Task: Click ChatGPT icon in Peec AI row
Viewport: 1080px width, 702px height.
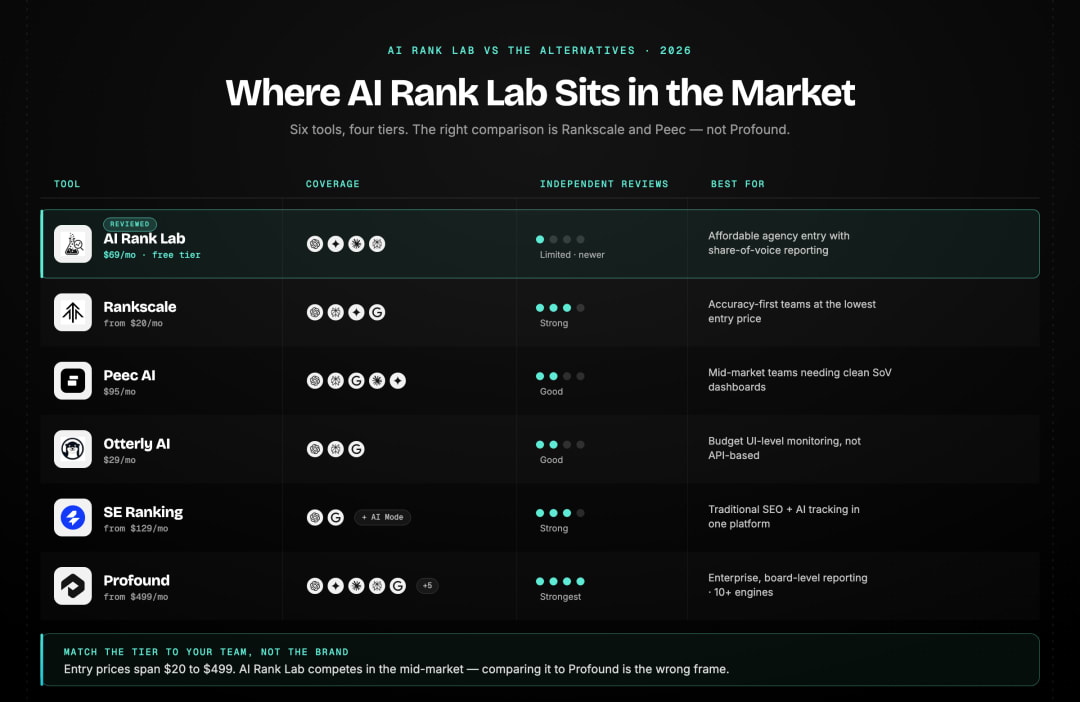Action: tap(315, 380)
